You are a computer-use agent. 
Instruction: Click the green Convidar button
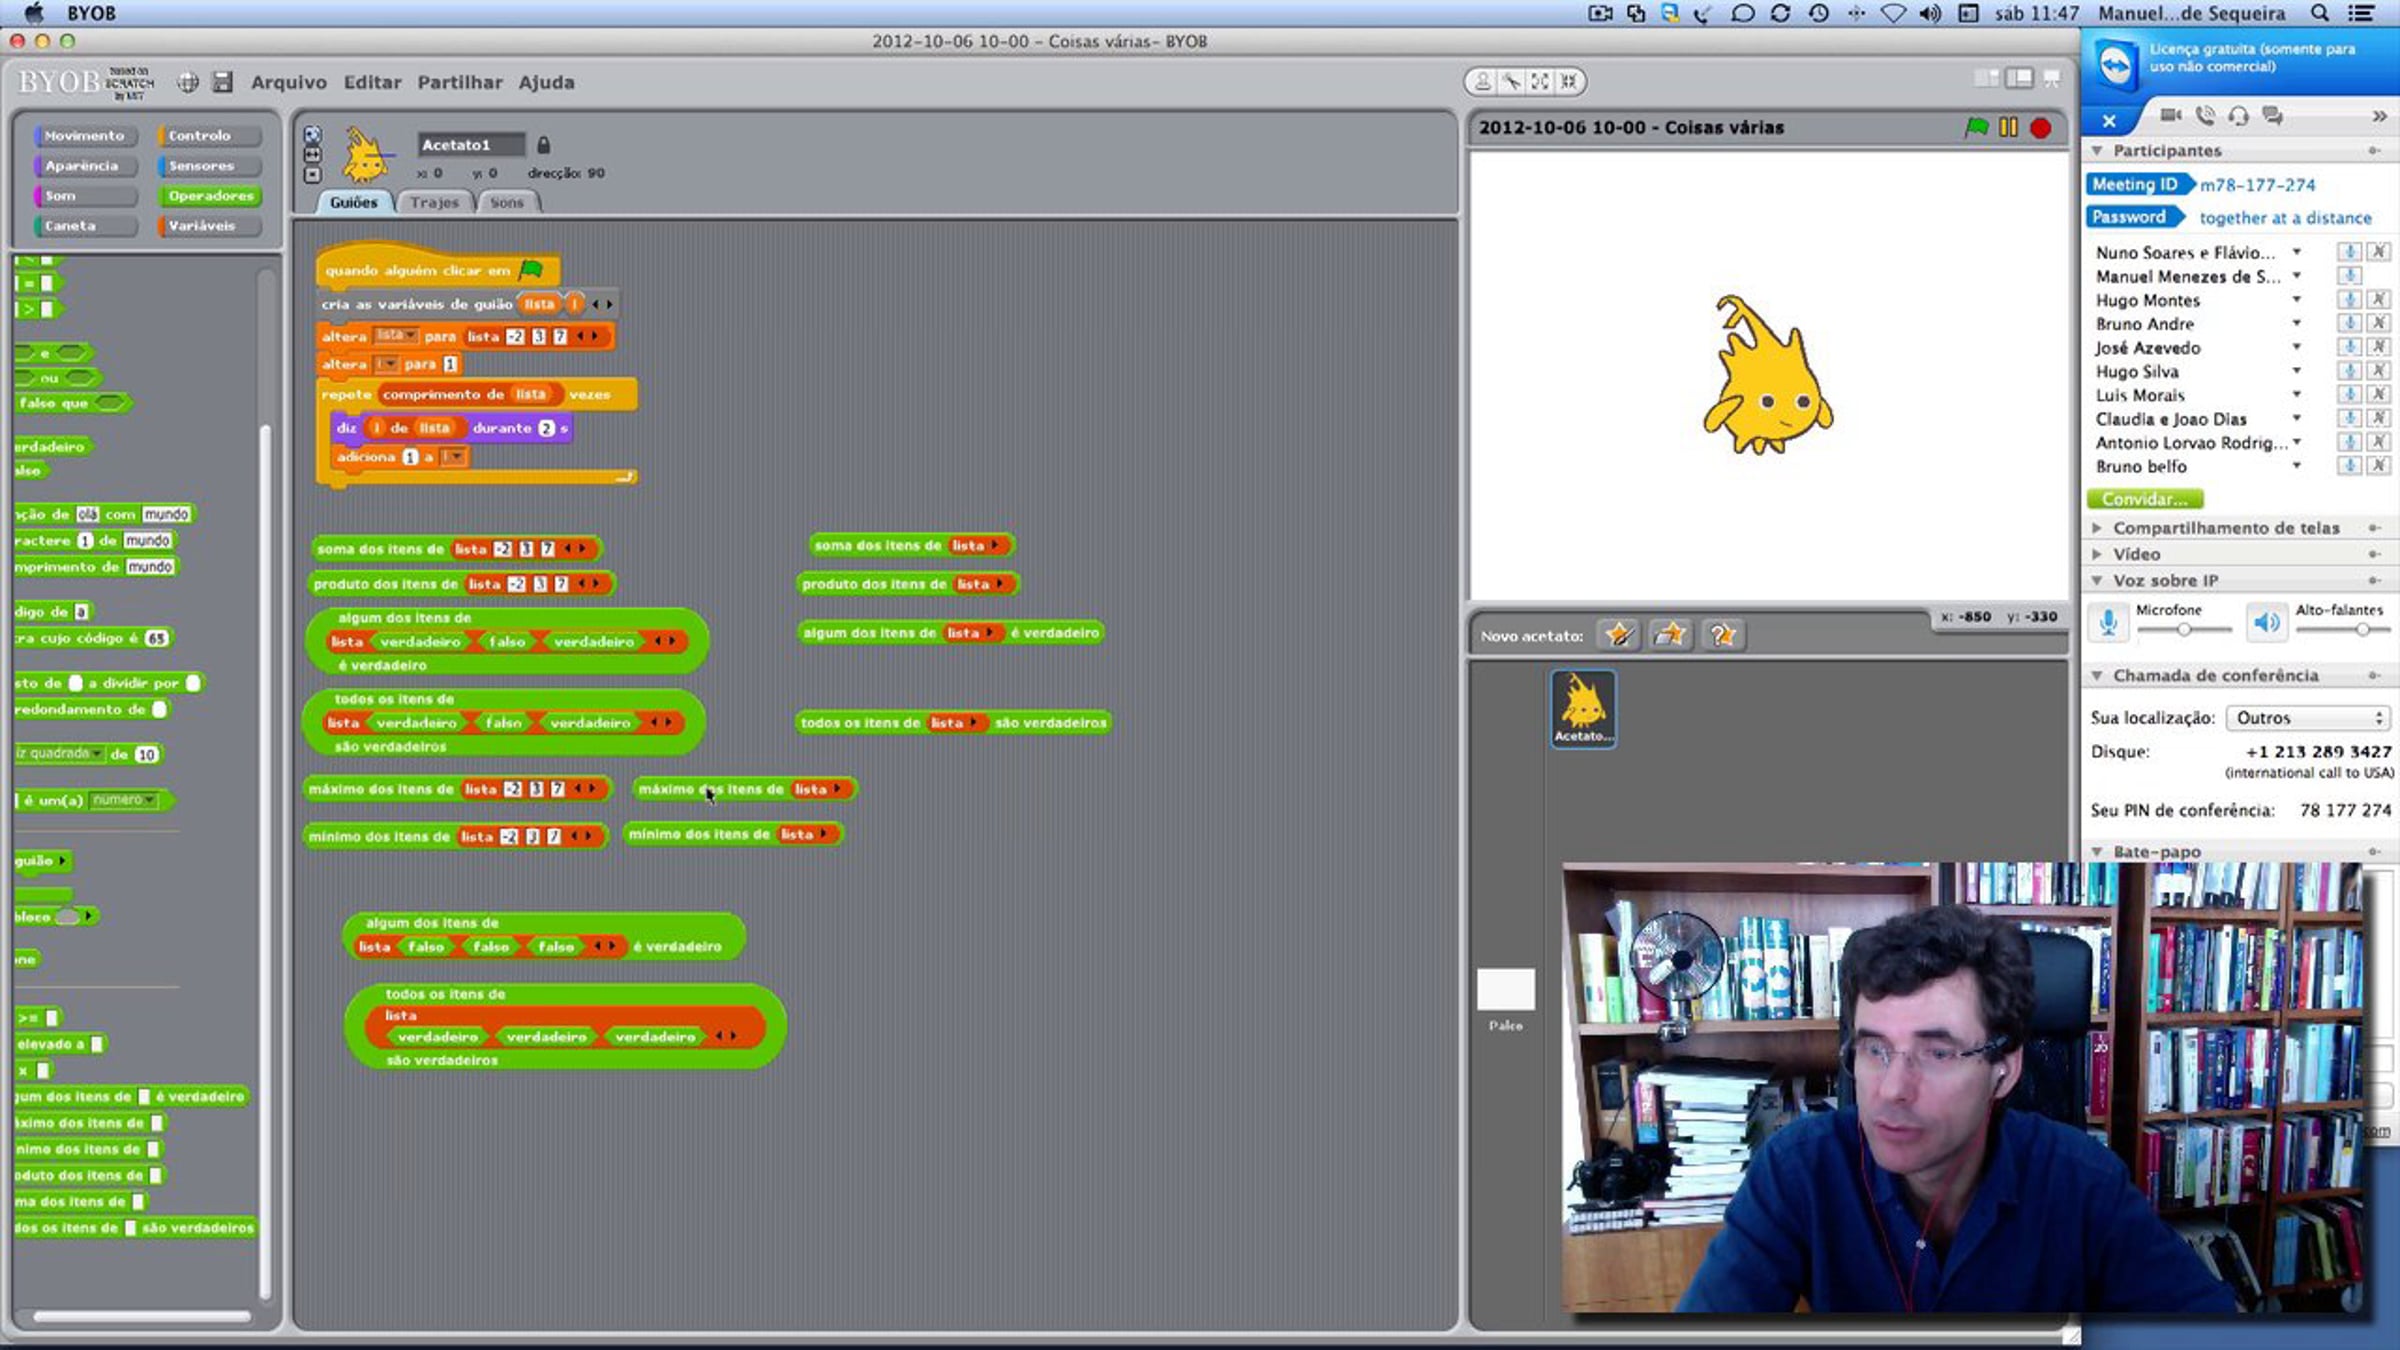coord(2144,499)
